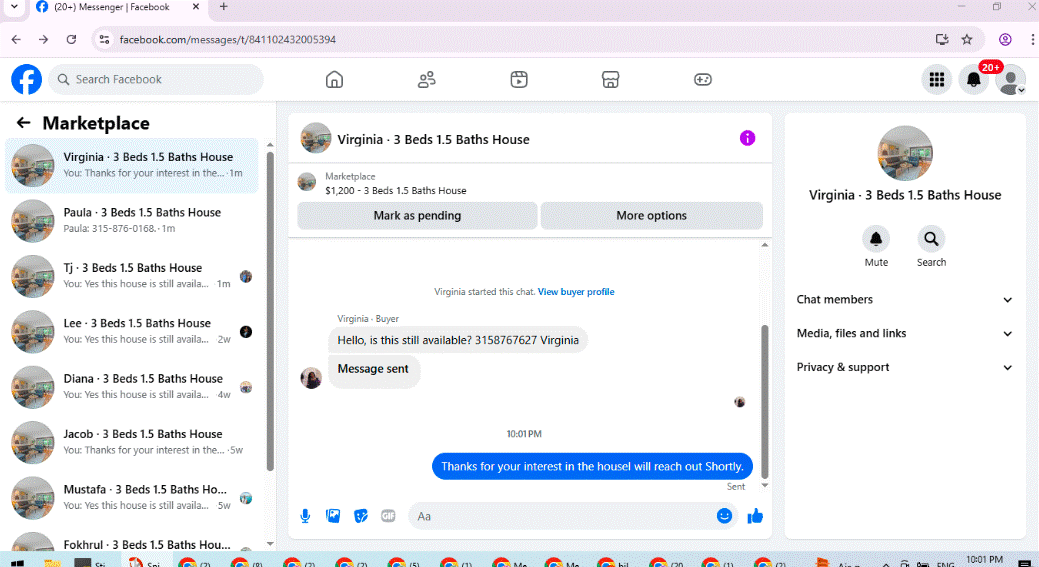
Task: Open the Gaming icon in top navigation
Action: (x=702, y=79)
